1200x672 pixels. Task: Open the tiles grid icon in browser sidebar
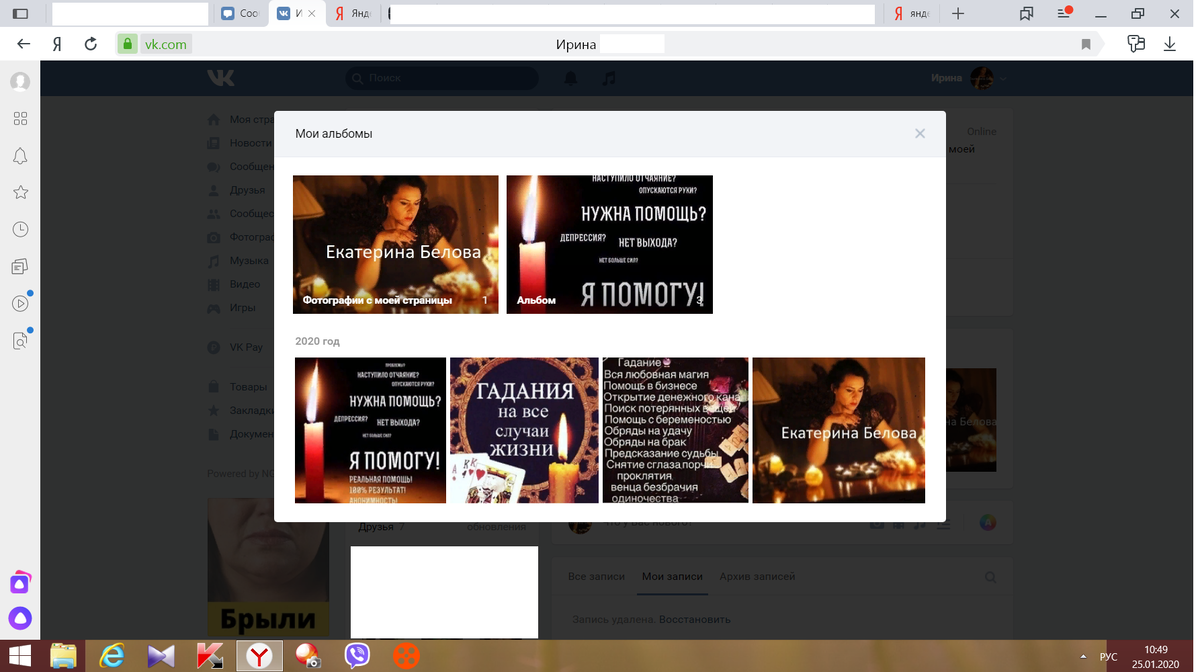[20, 118]
